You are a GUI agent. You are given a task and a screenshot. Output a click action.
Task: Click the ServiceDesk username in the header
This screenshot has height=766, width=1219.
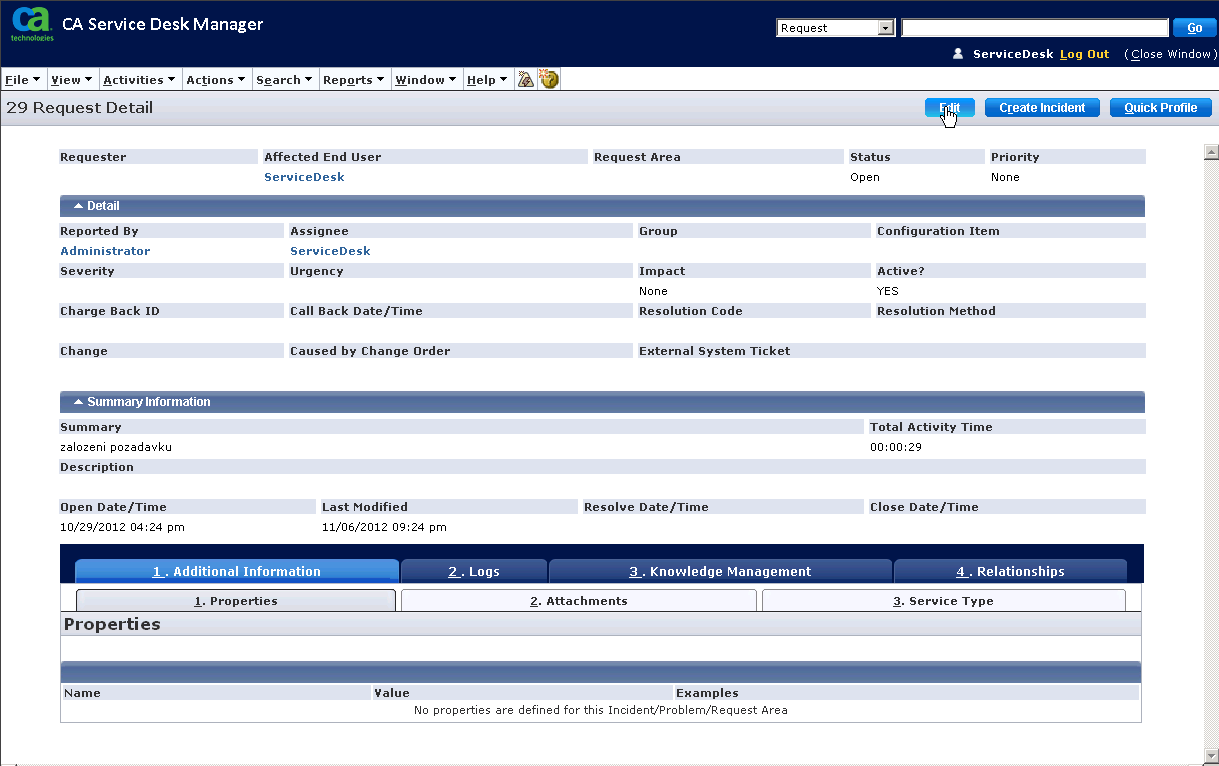(1013, 54)
